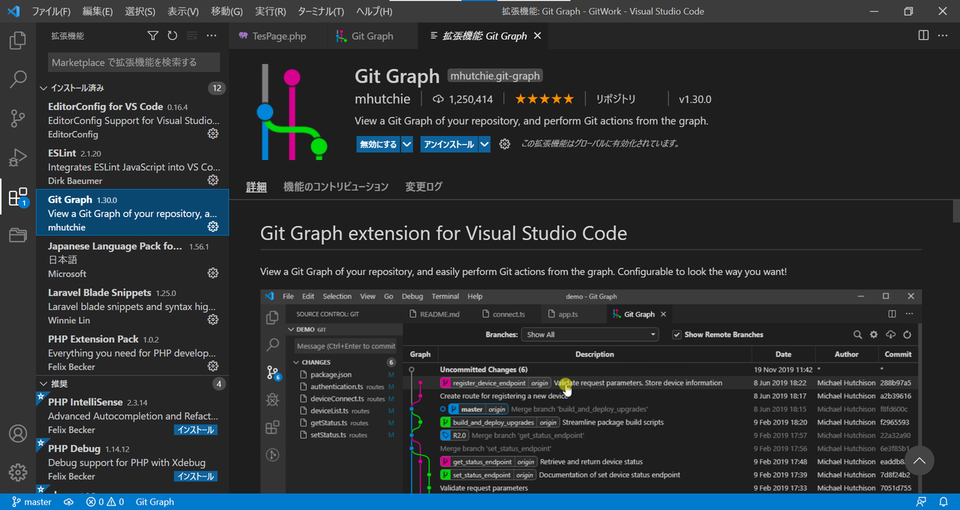Select the 変更ログ tab
960x510 pixels.
tap(424, 187)
